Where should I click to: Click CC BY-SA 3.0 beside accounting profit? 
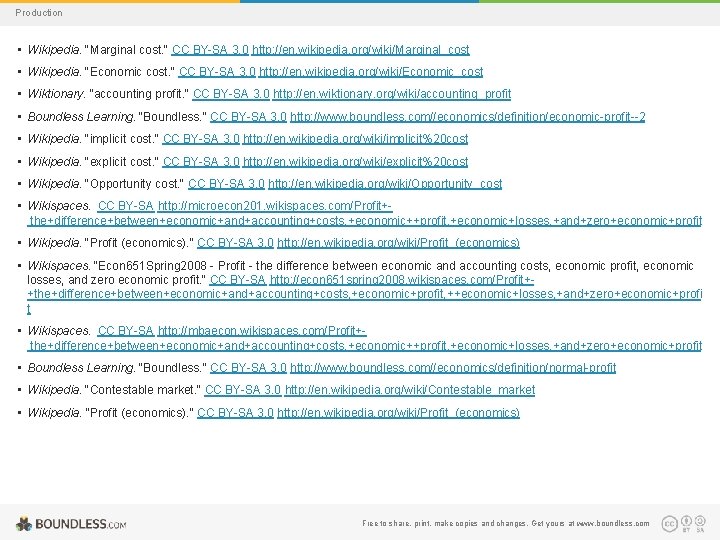point(231,94)
